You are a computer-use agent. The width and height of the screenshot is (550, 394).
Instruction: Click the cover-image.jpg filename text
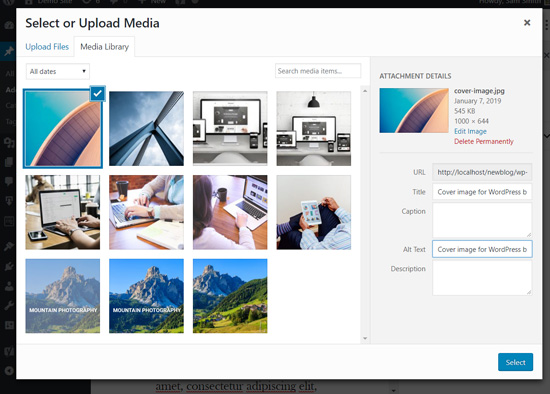(479, 91)
